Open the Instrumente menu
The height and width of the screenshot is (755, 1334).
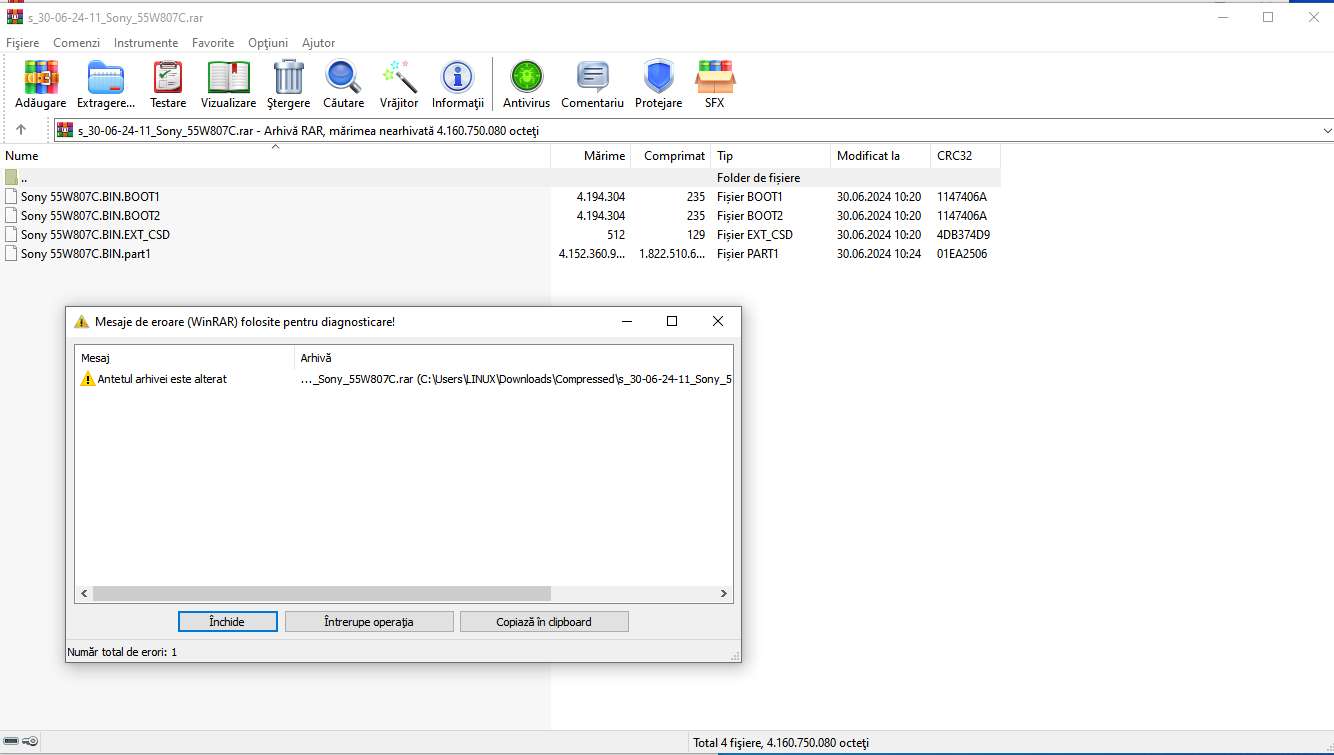pyautogui.click(x=146, y=43)
